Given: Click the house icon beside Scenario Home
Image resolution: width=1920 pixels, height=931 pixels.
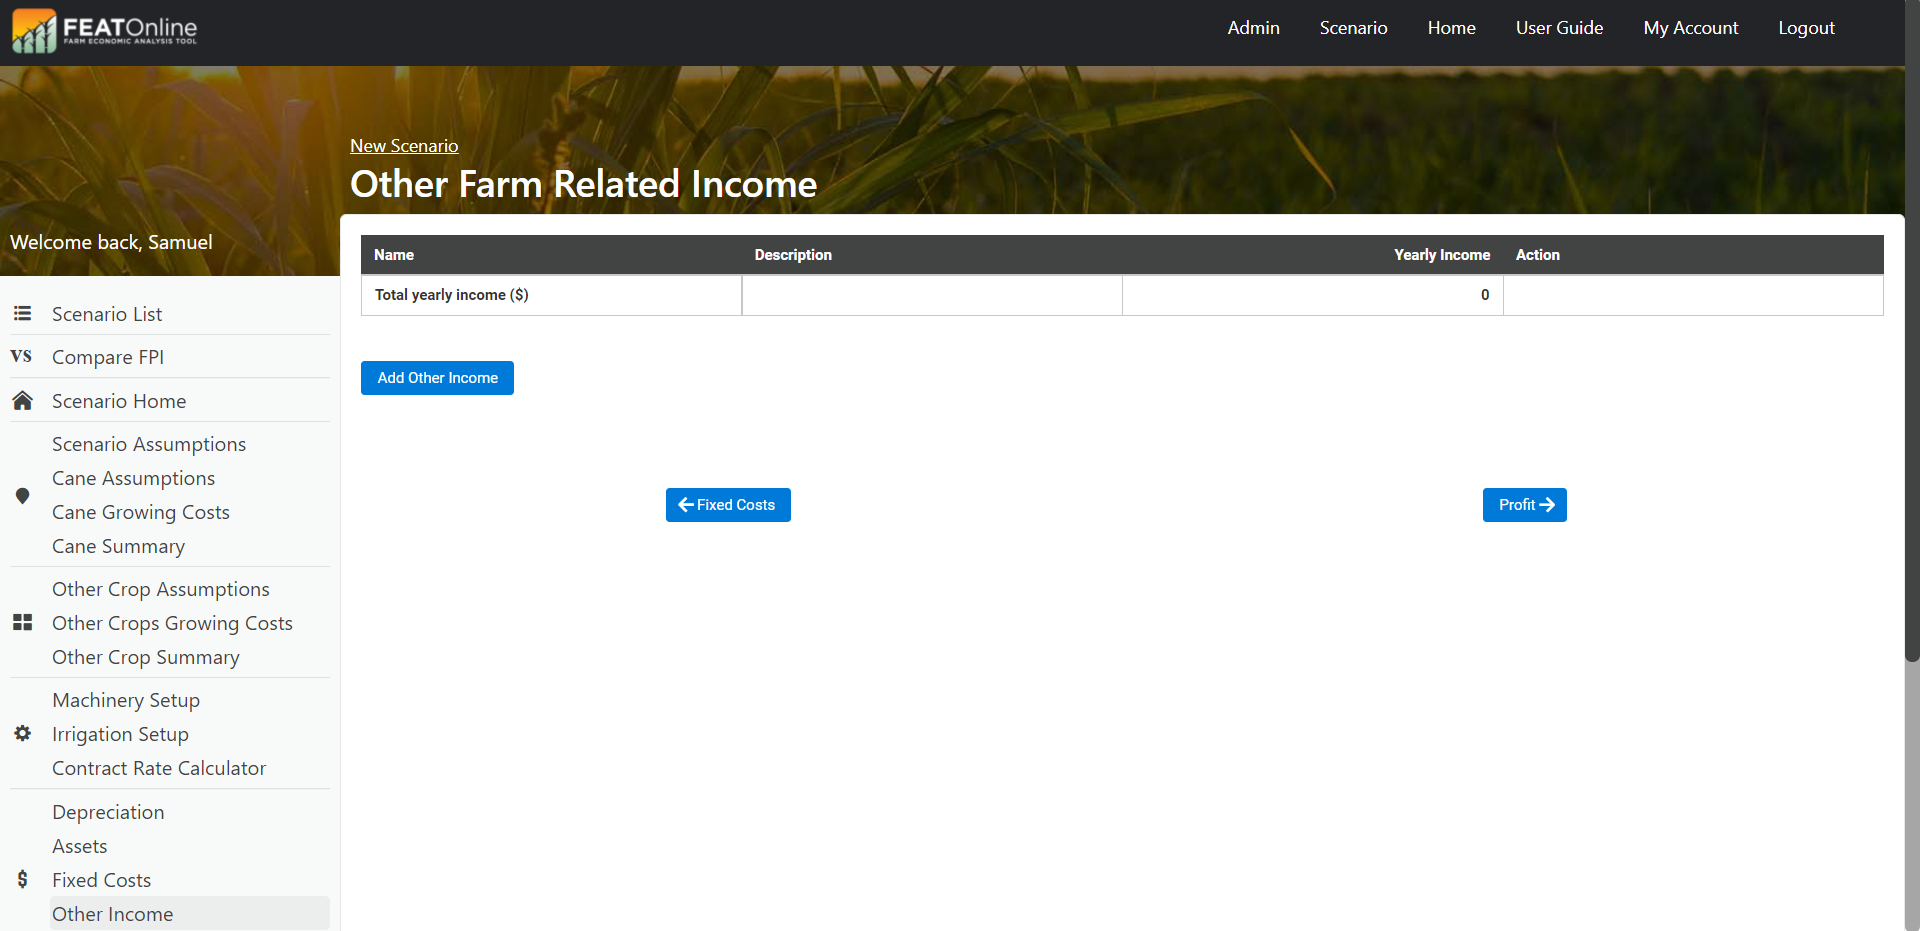Looking at the screenshot, I should coord(22,401).
